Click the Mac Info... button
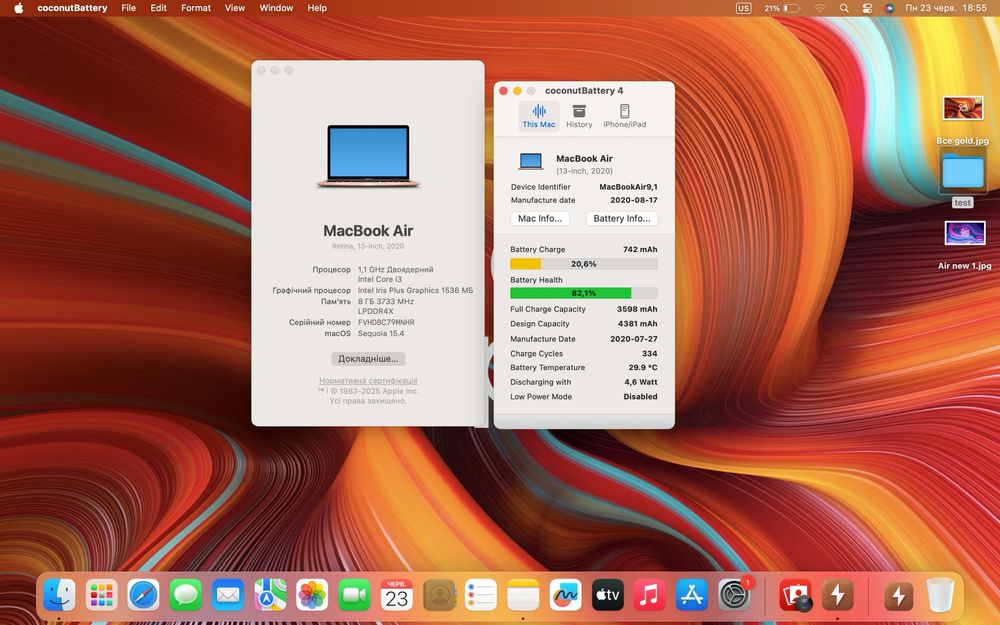1000x625 pixels. (x=540, y=218)
